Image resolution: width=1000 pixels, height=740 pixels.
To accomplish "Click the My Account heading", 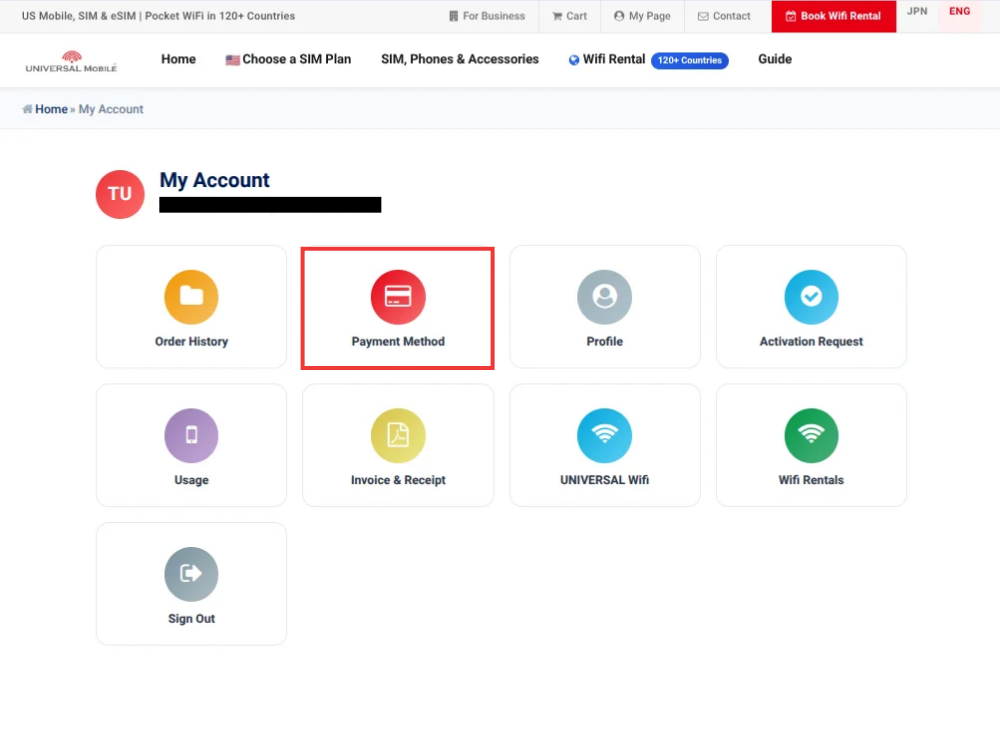I will (214, 180).
